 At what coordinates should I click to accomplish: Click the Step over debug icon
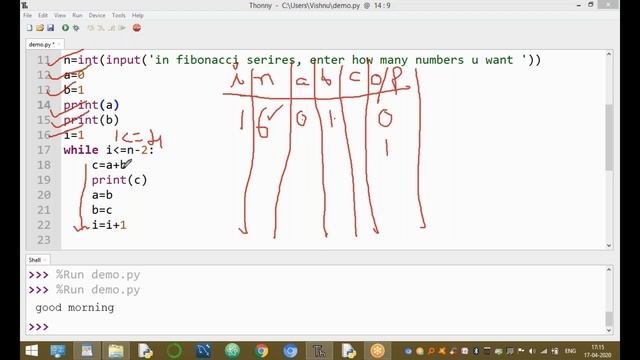pos(91,28)
